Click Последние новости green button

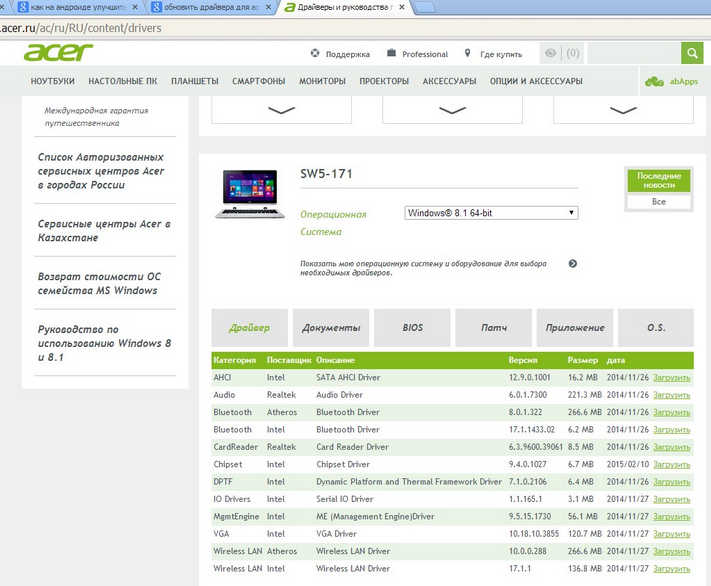[659, 181]
